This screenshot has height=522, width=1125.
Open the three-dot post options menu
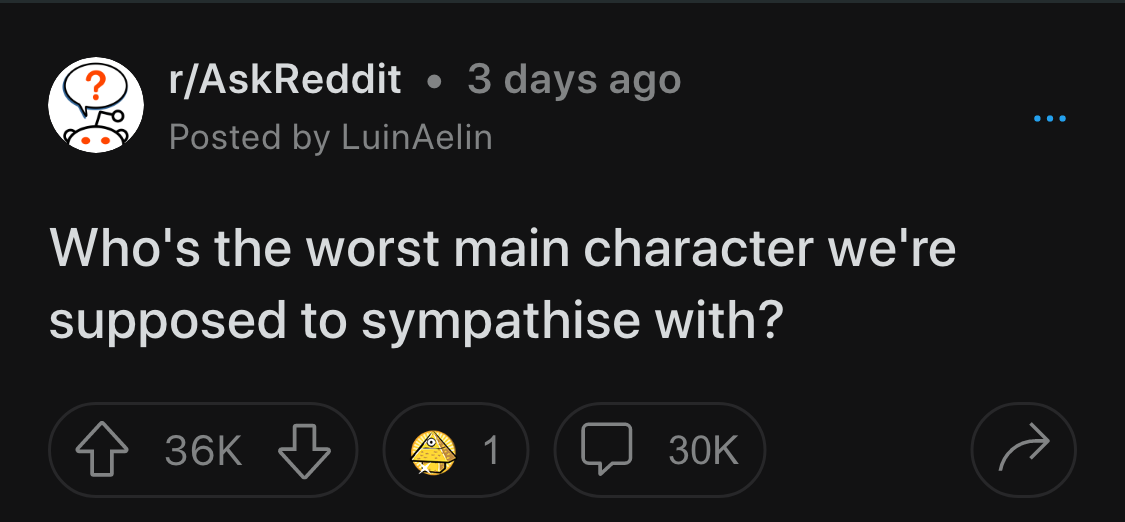coord(1050,118)
